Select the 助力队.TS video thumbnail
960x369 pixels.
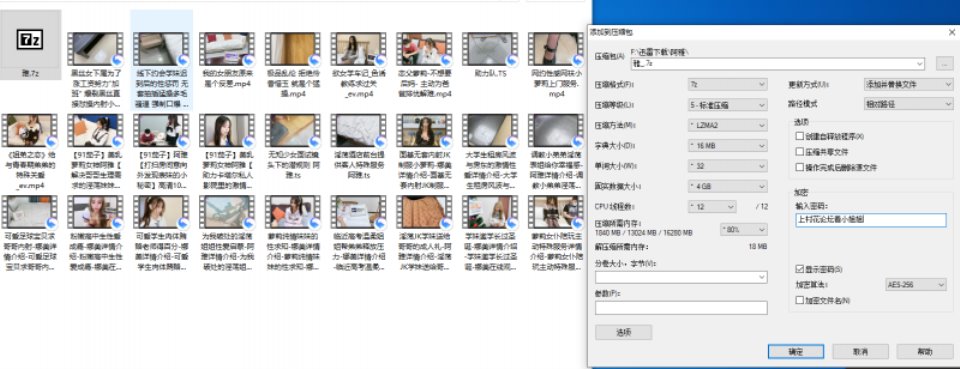[489, 49]
